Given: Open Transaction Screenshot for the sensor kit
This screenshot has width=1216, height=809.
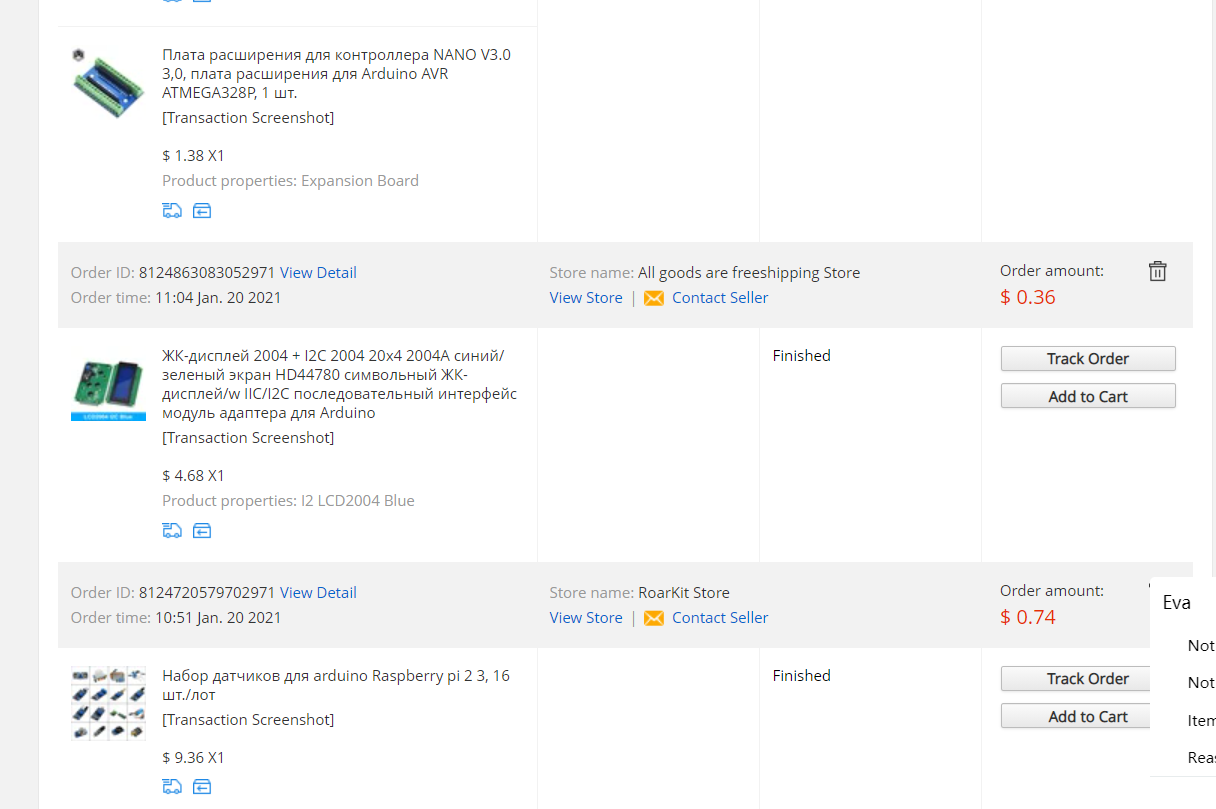Looking at the screenshot, I should tap(248, 720).
